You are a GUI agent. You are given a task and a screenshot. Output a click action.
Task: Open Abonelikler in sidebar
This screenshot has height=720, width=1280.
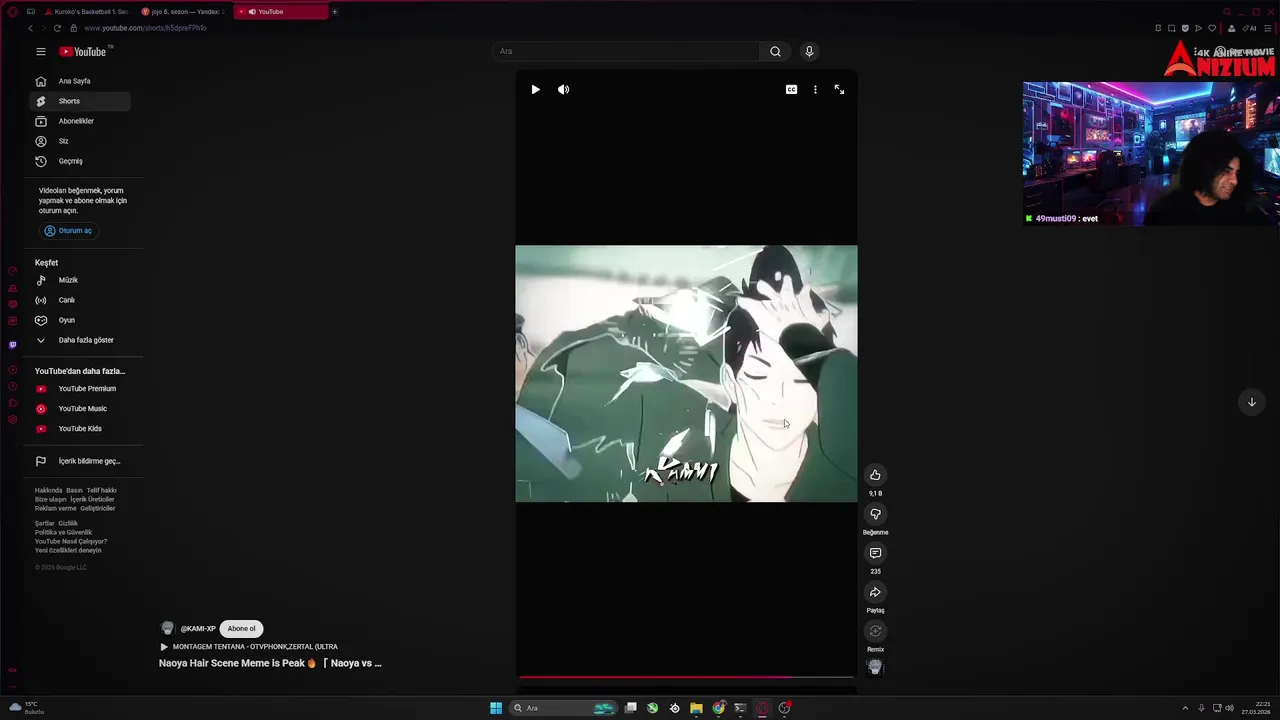(79, 121)
